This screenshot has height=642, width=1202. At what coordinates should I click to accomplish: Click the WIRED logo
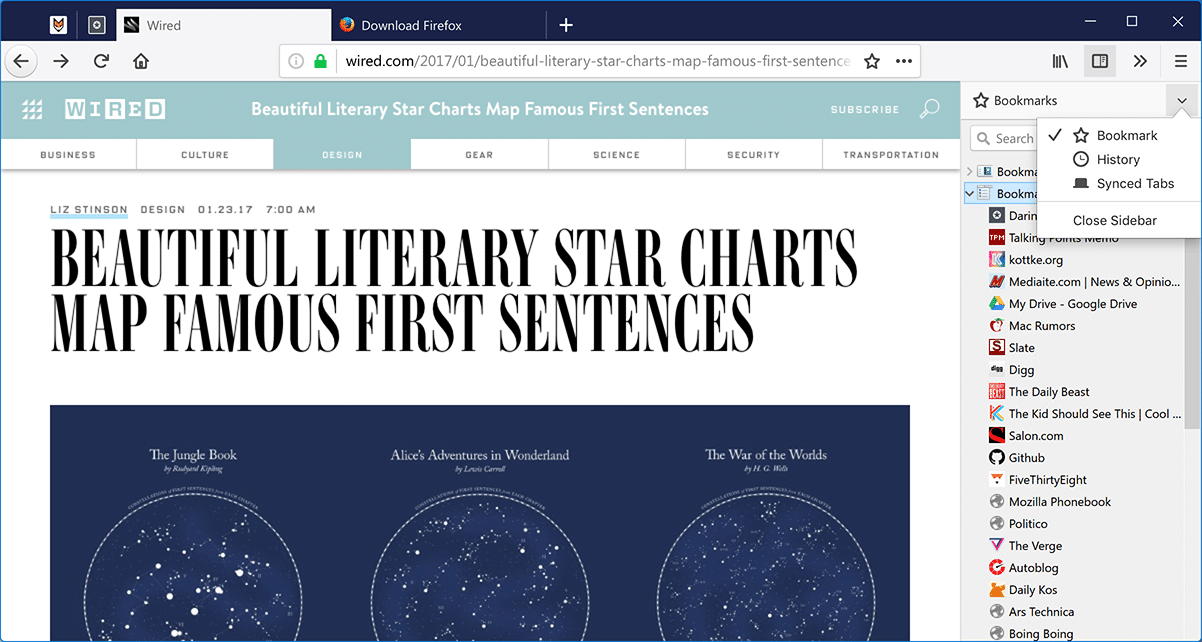point(115,109)
